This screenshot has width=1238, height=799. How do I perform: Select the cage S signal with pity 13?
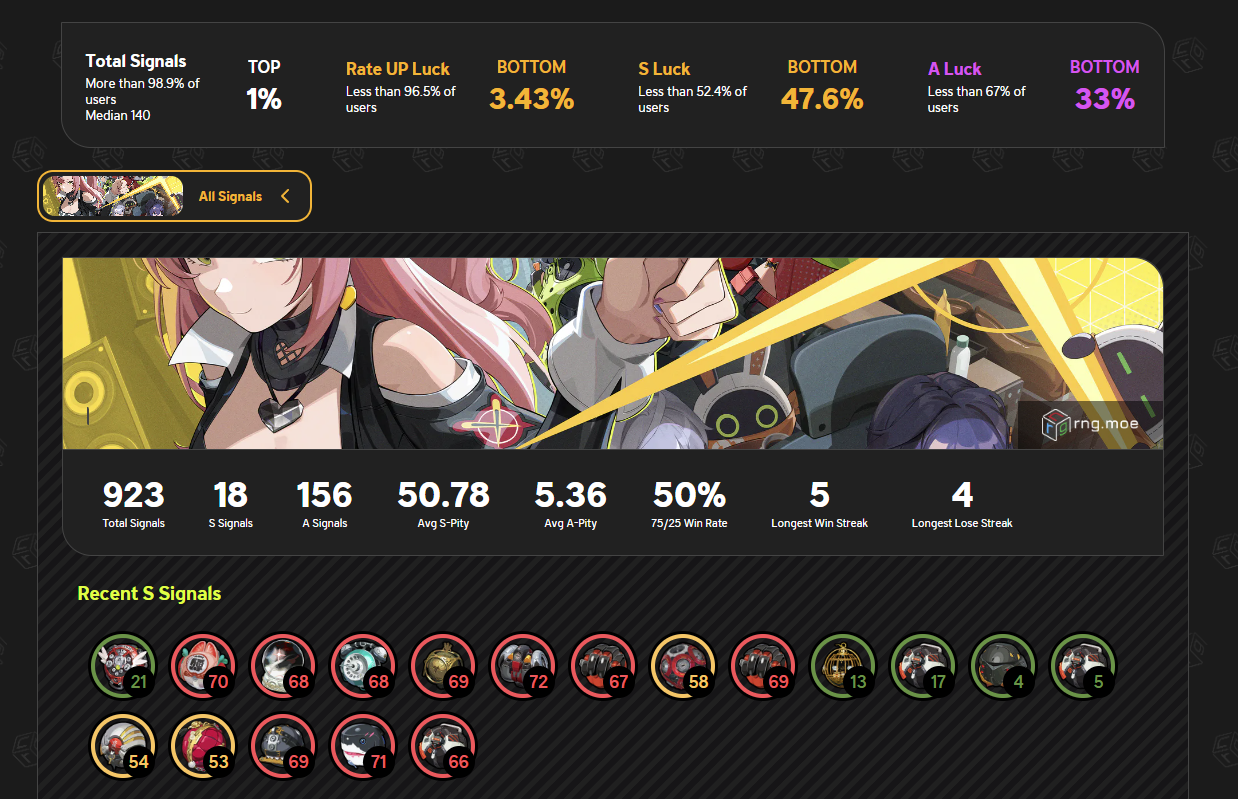(843, 666)
